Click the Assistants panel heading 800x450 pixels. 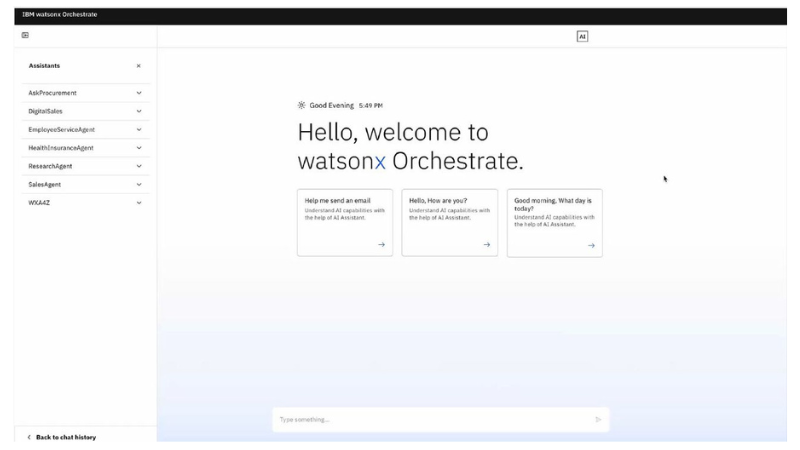(44, 66)
